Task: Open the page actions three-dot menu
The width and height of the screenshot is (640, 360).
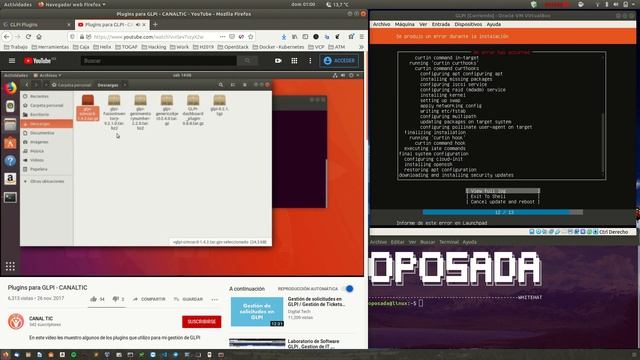Action: [222, 37]
